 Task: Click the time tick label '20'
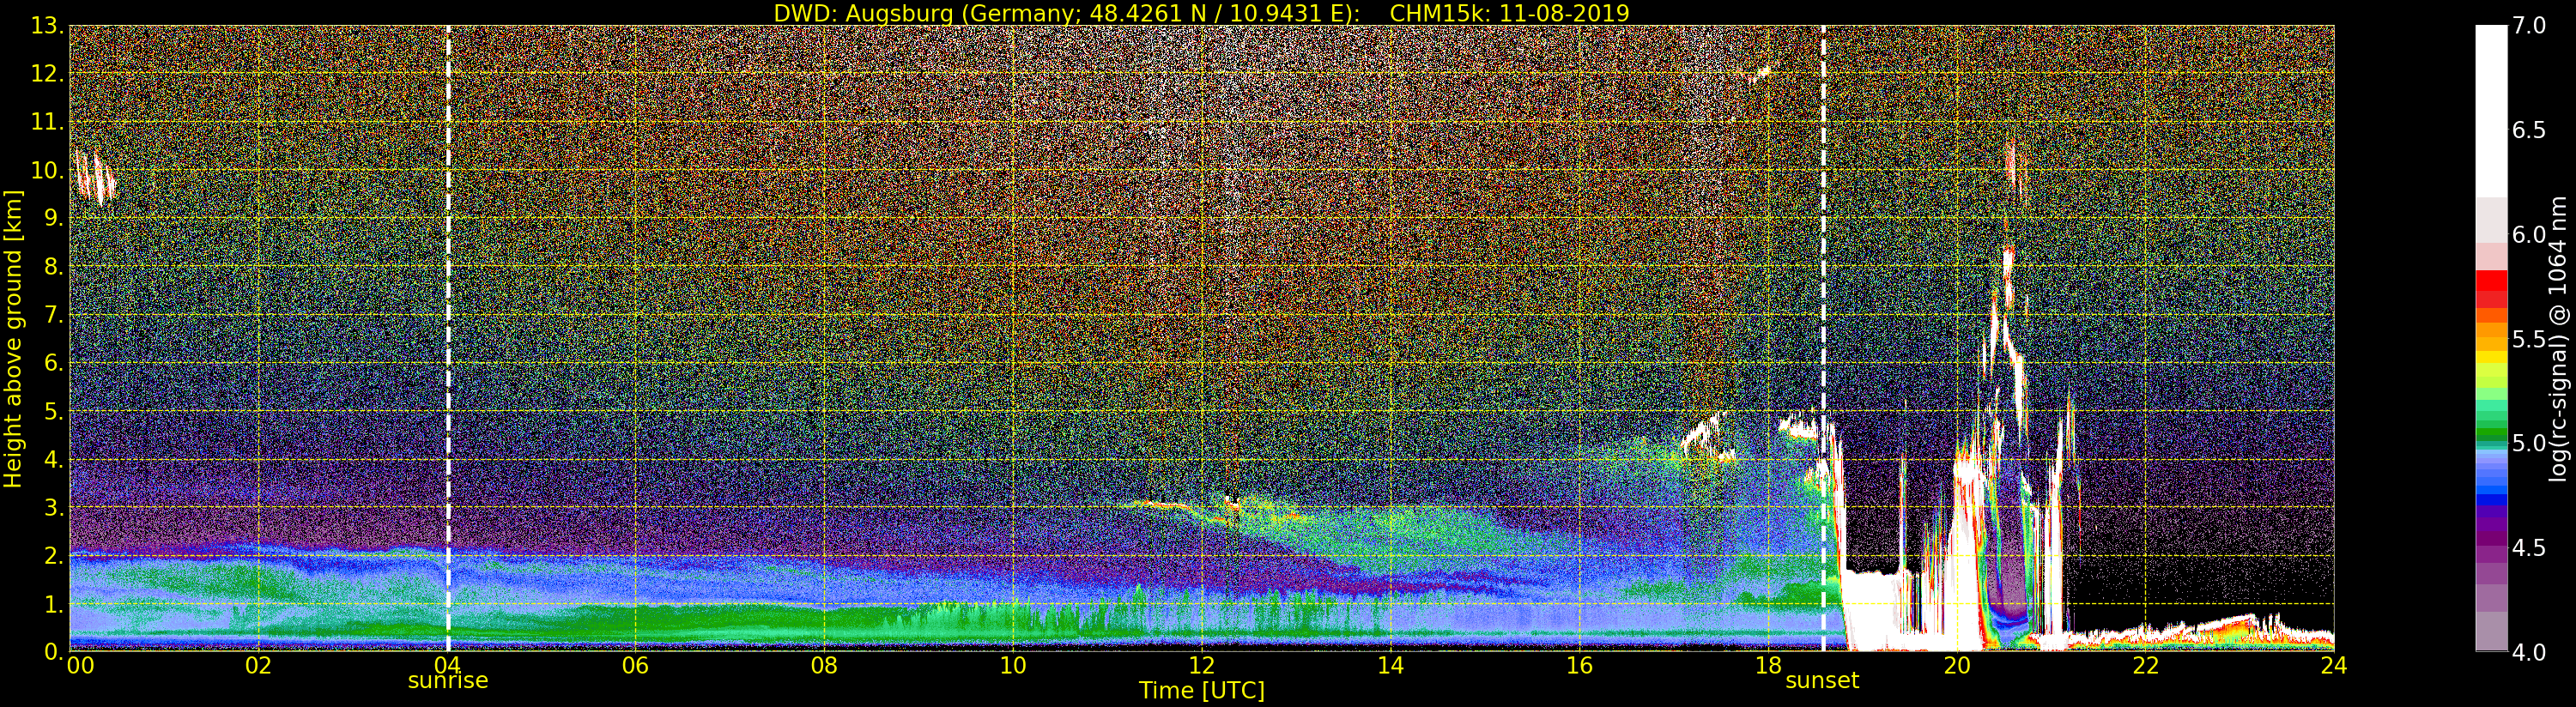[x=1956, y=665]
